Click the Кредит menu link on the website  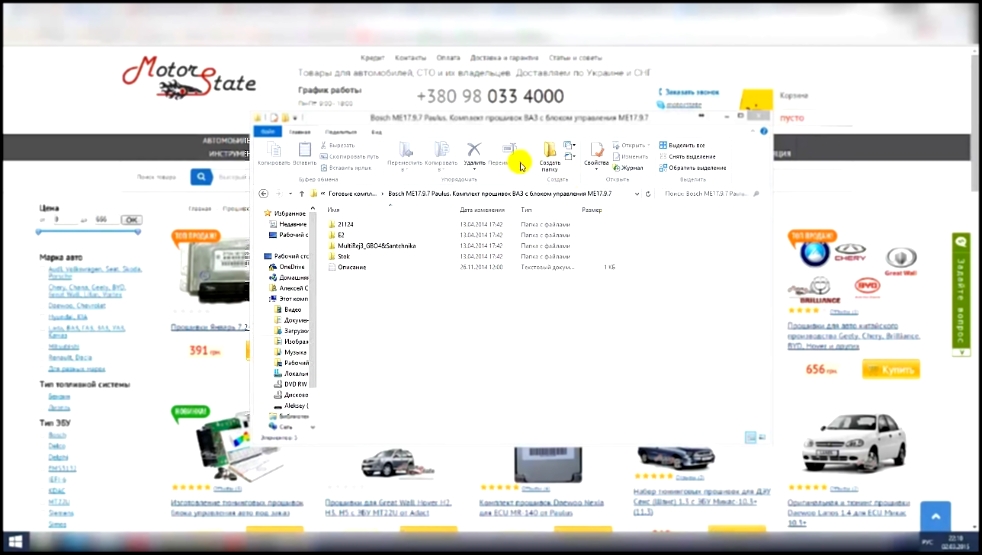372,58
